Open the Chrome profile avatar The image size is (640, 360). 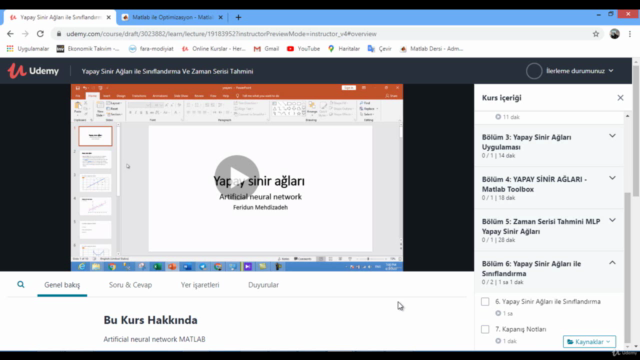[x=615, y=34]
